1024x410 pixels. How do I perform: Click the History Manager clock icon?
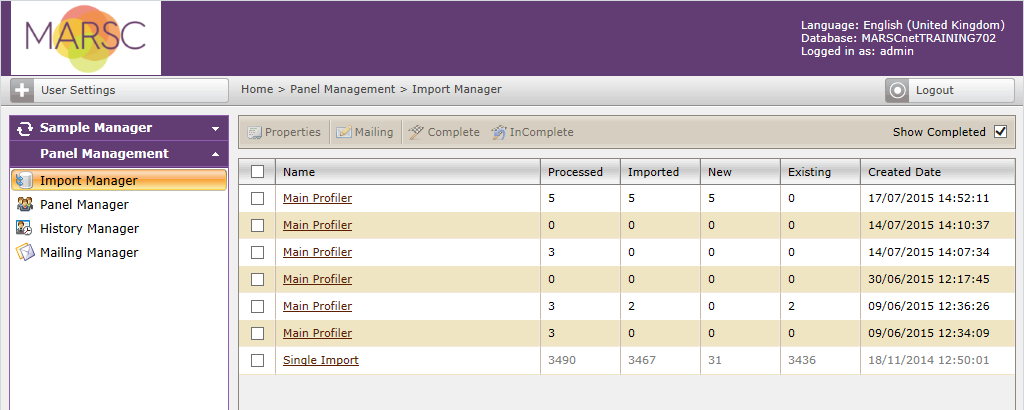pyautogui.click(x=24, y=229)
